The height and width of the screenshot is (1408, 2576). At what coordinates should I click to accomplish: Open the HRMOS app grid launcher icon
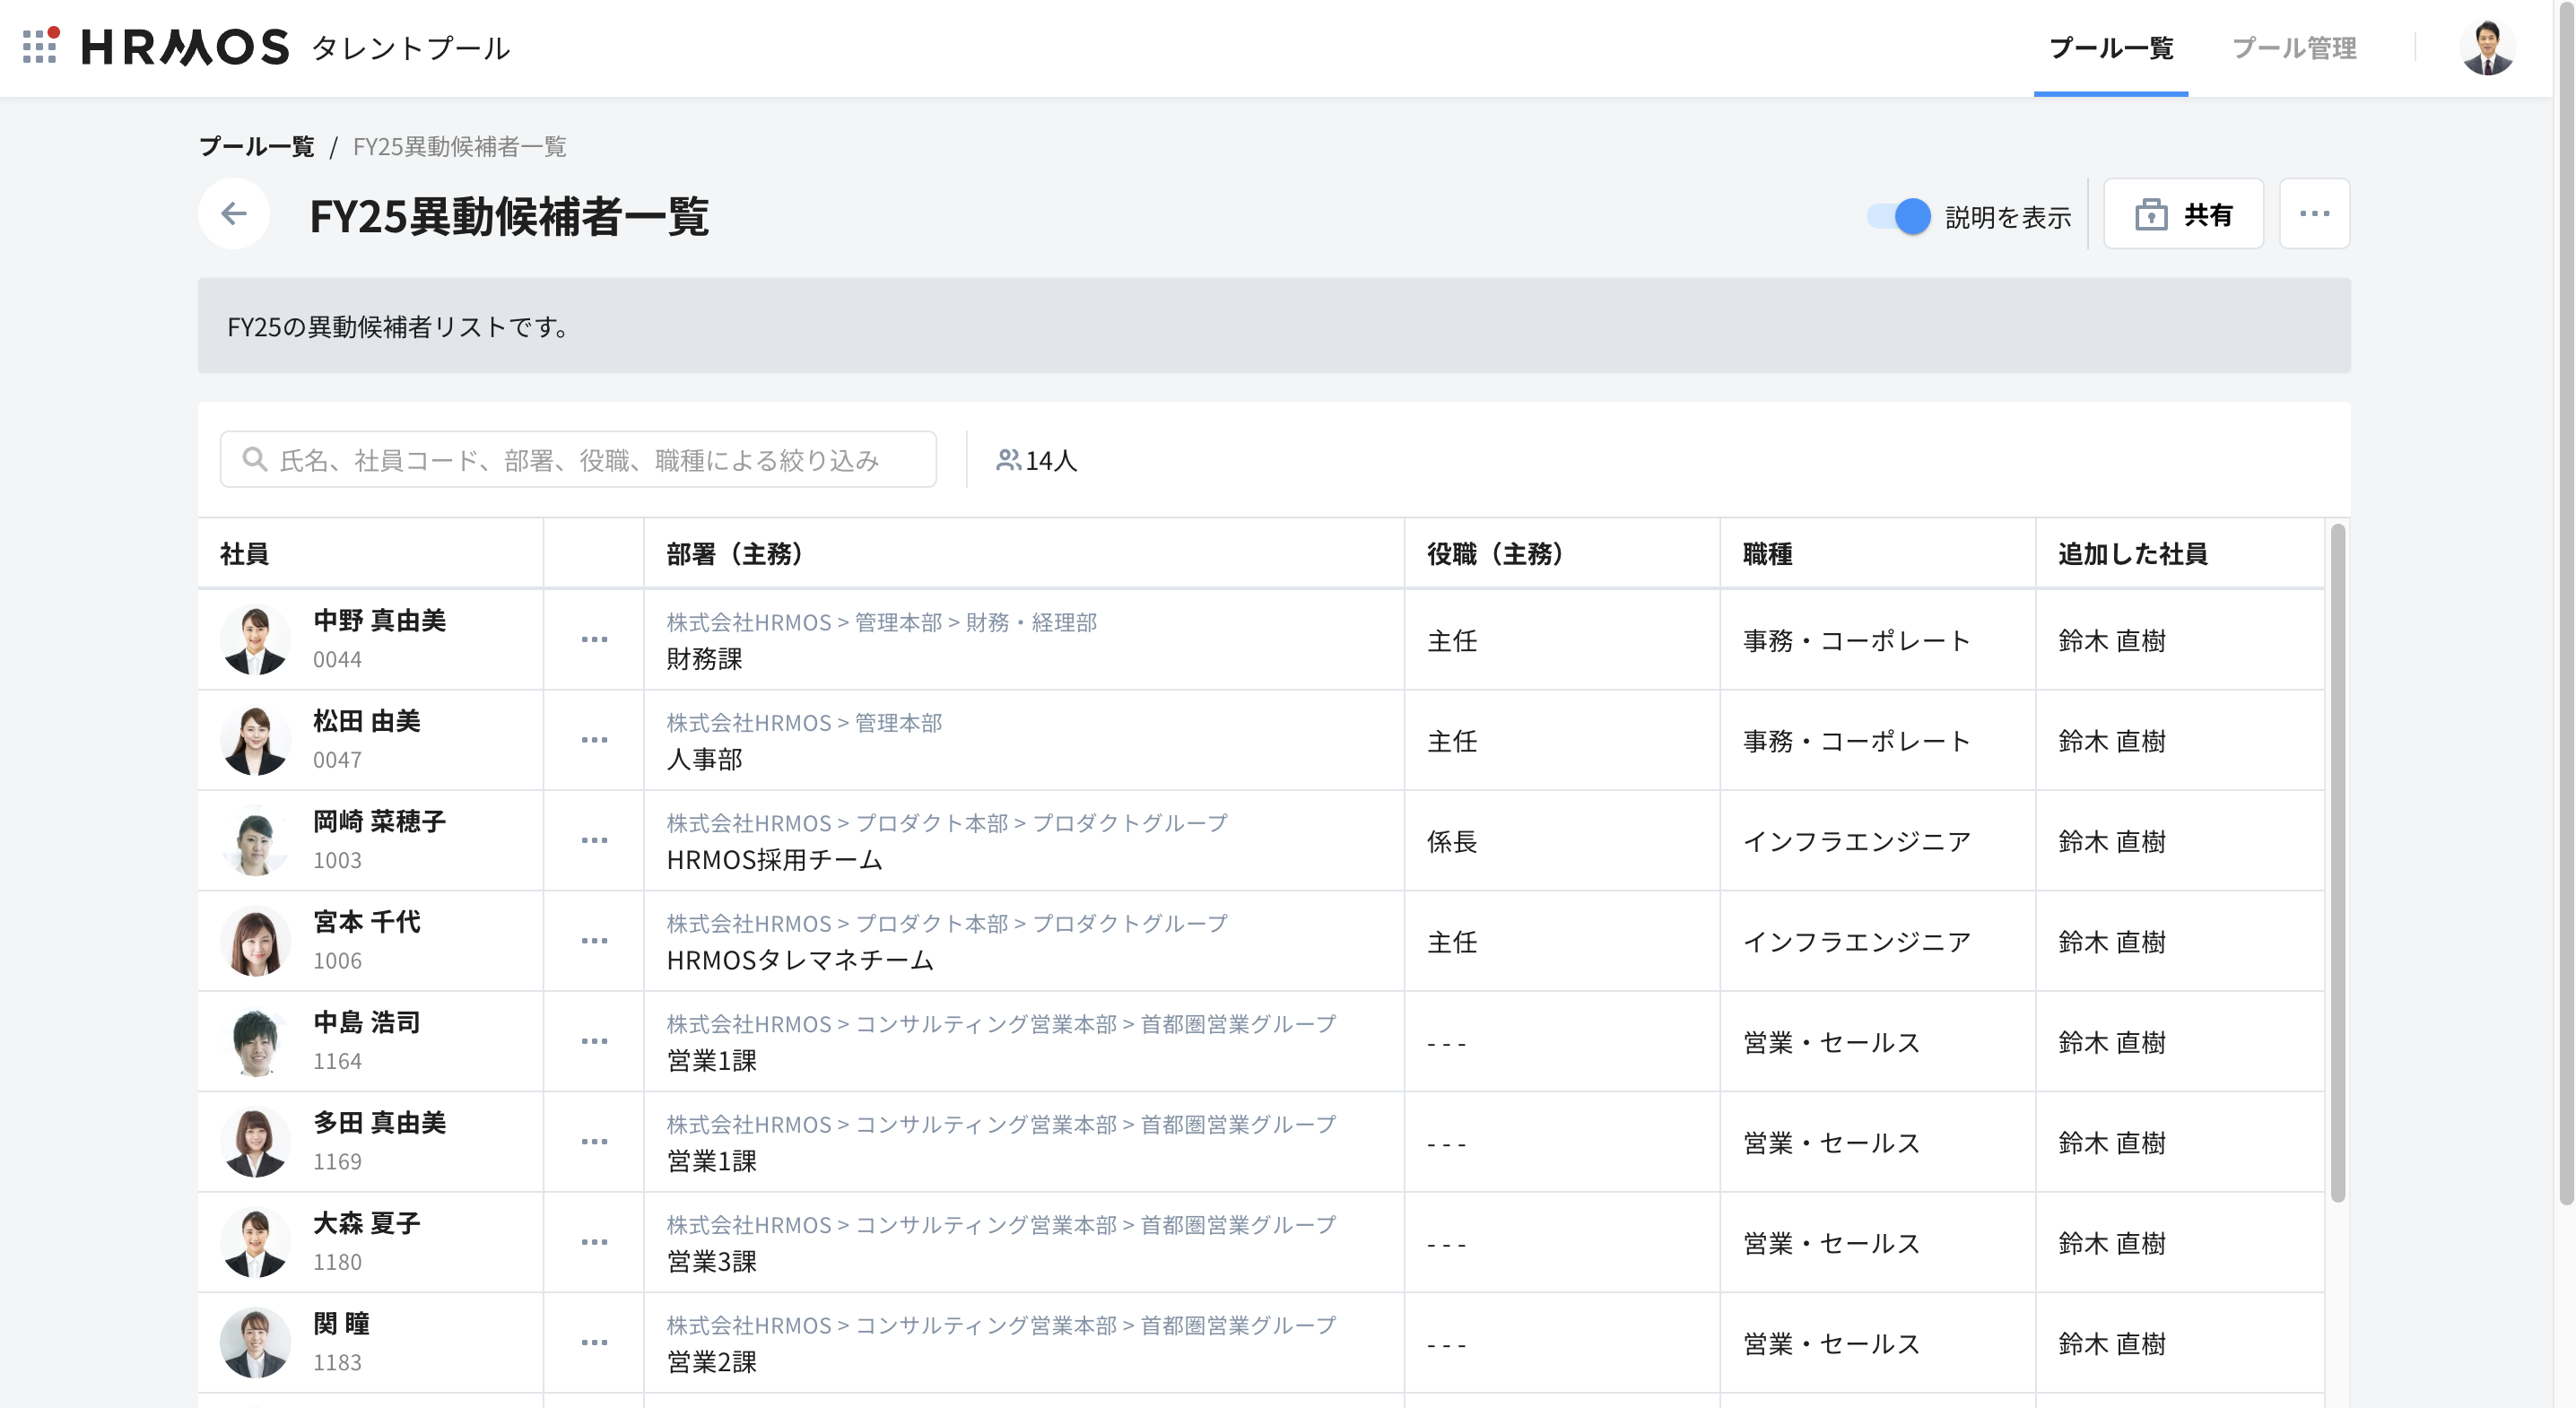(x=40, y=46)
